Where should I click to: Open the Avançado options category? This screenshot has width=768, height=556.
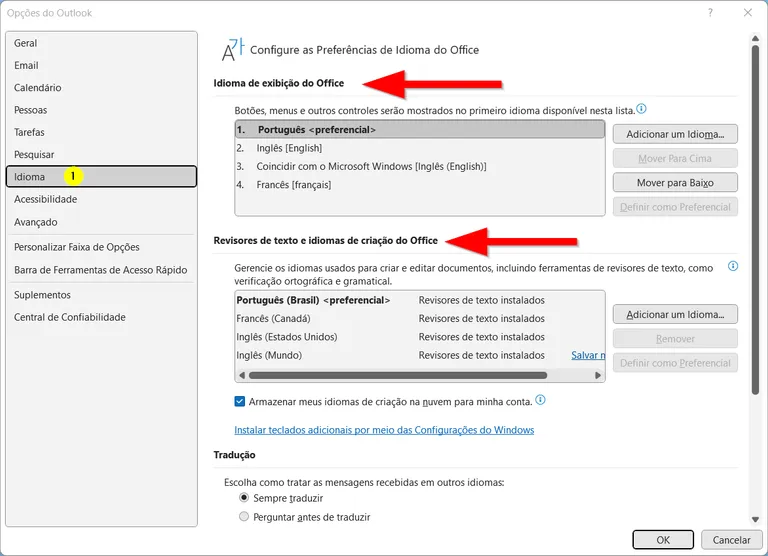(101, 222)
